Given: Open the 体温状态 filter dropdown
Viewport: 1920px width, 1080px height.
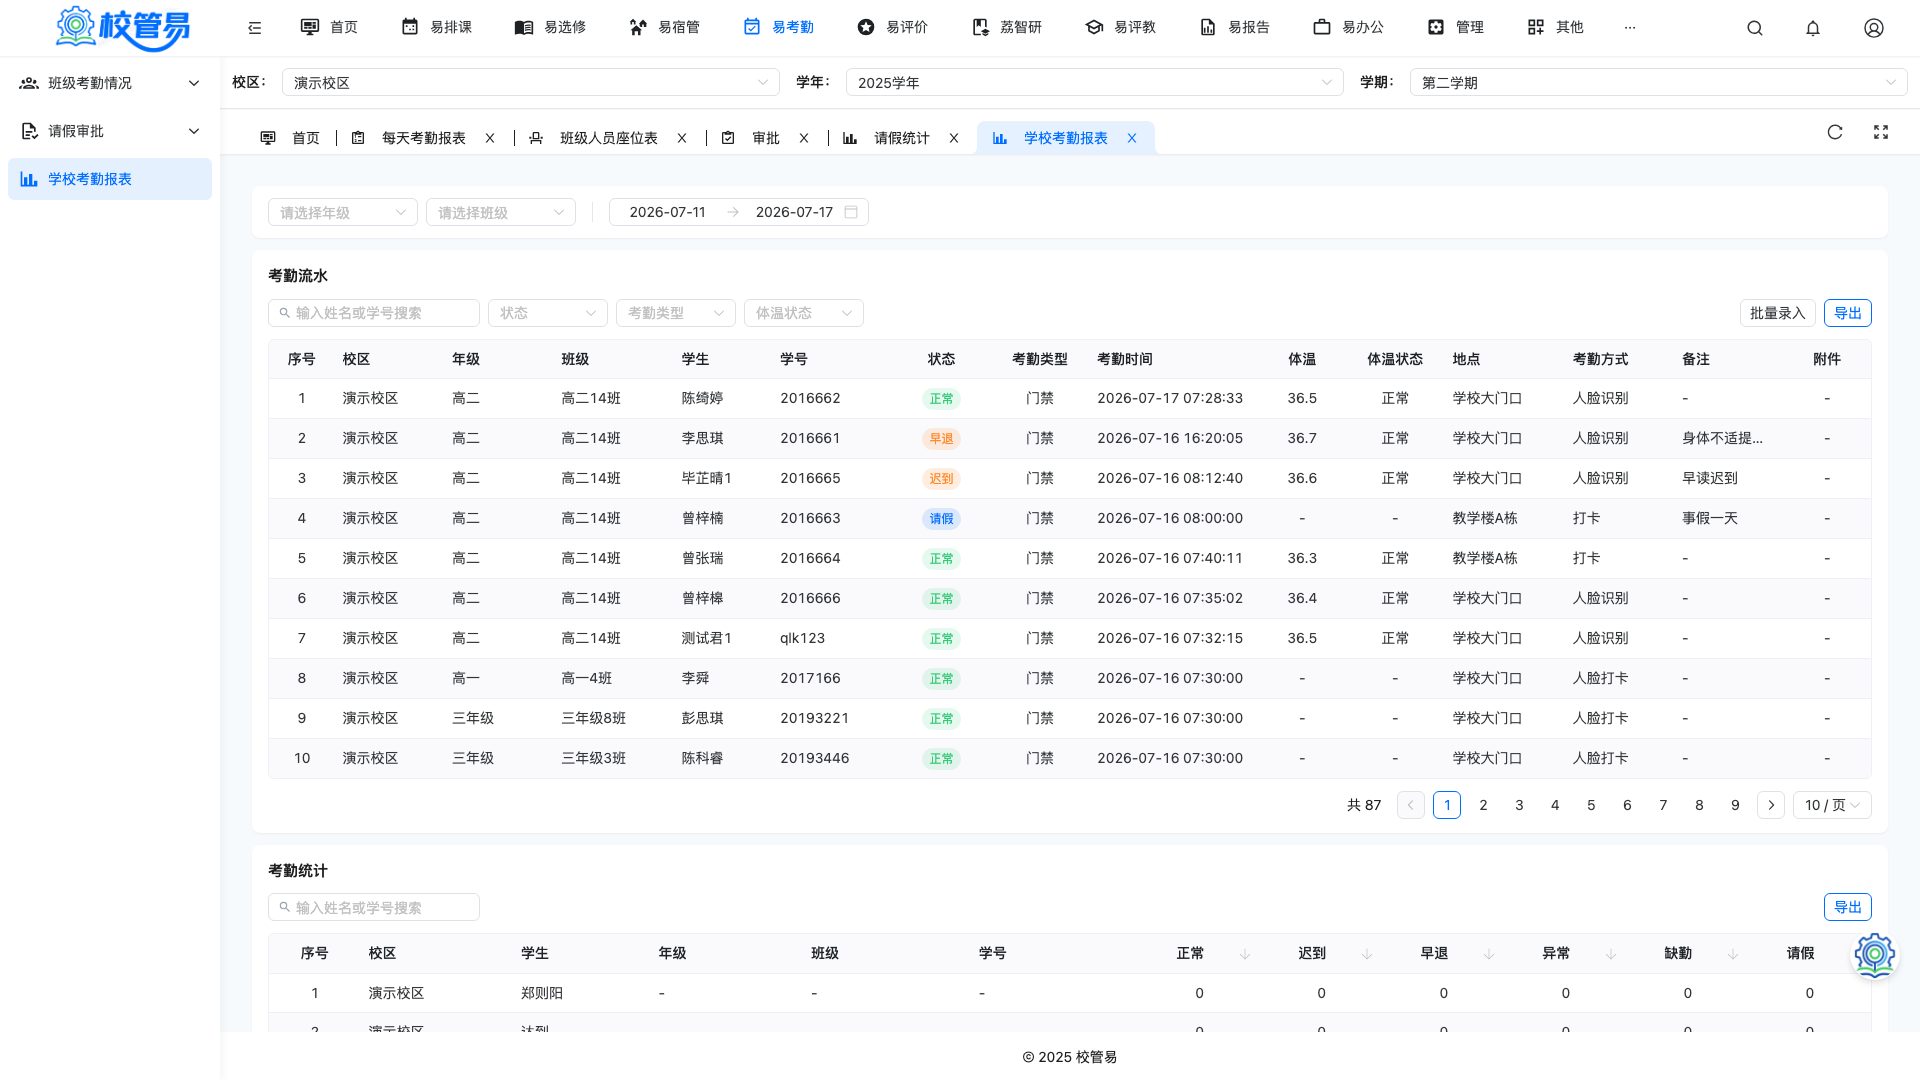Looking at the screenshot, I should click(804, 313).
